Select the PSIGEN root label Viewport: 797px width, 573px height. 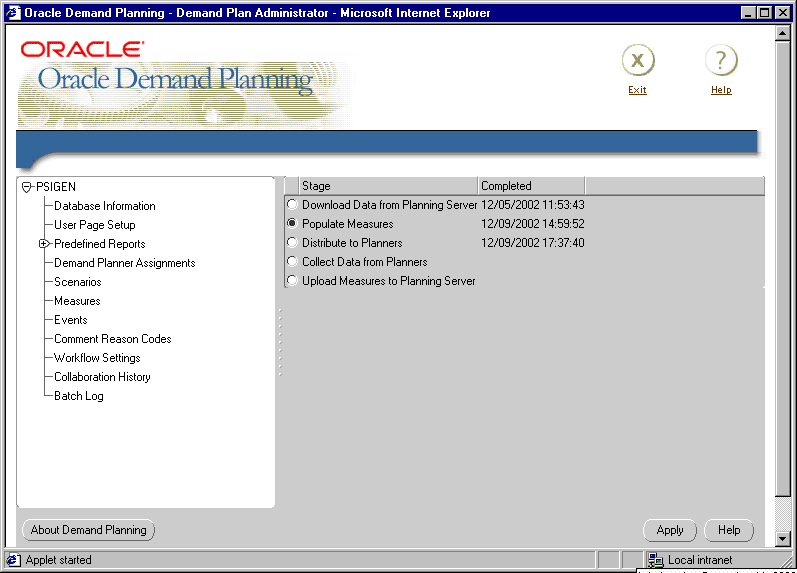56,187
